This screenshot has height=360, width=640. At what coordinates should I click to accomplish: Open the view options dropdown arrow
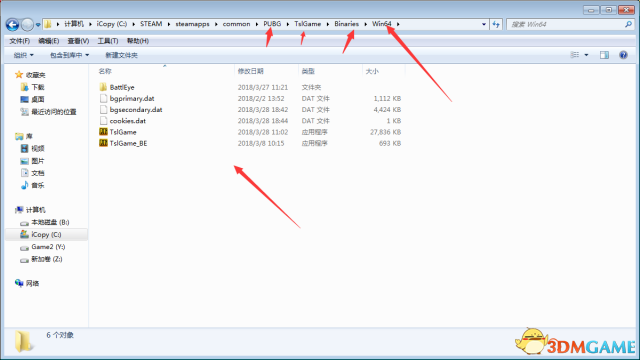point(586,55)
